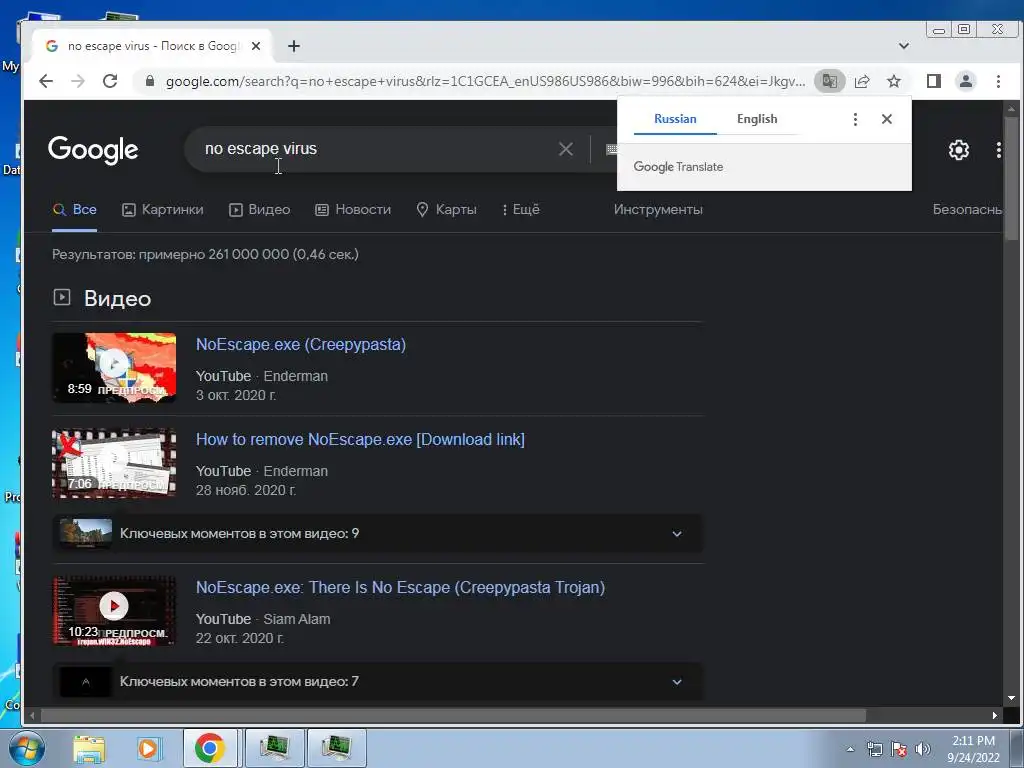Open NoEscape.exe (Creepypasta) video link
The height and width of the screenshot is (768, 1024).
[x=300, y=344]
